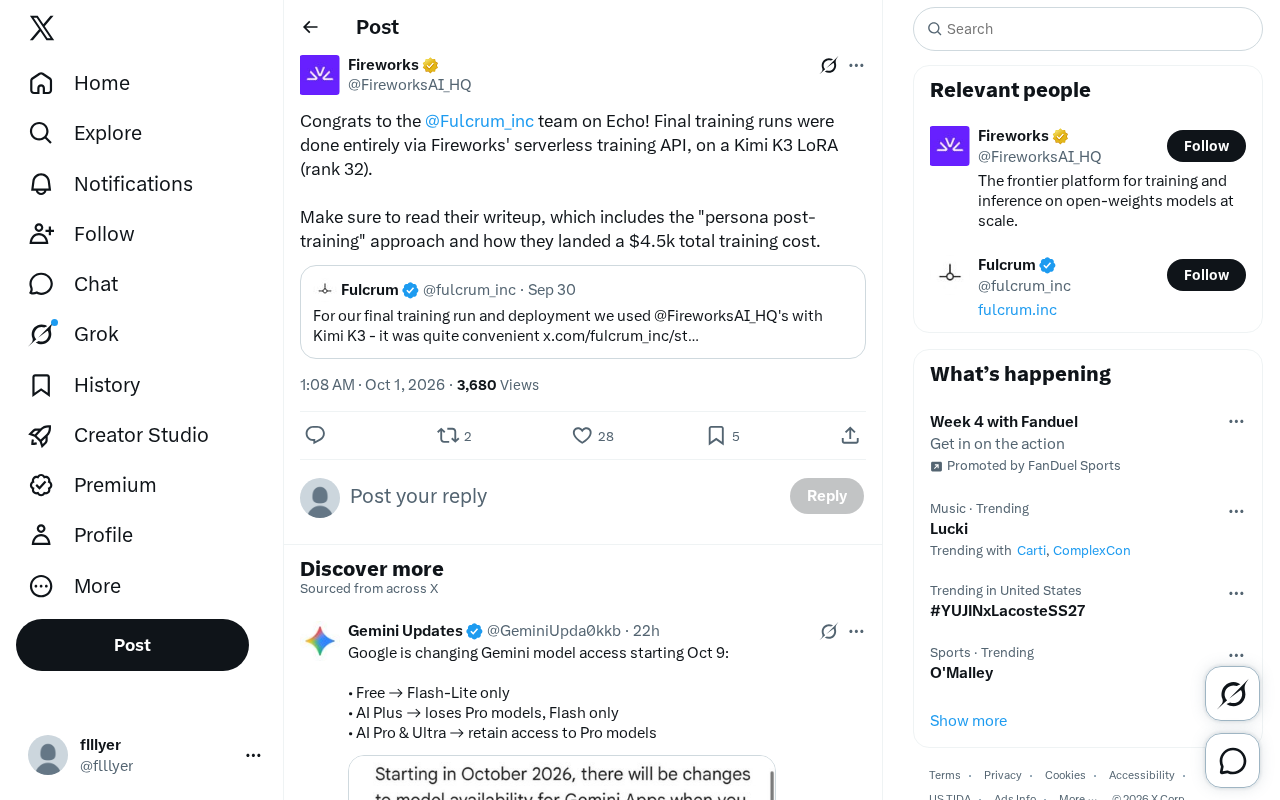This screenshot has height=800, width=1280.
Task: Open account menu next to flllyer
Action: coord(253,755)
